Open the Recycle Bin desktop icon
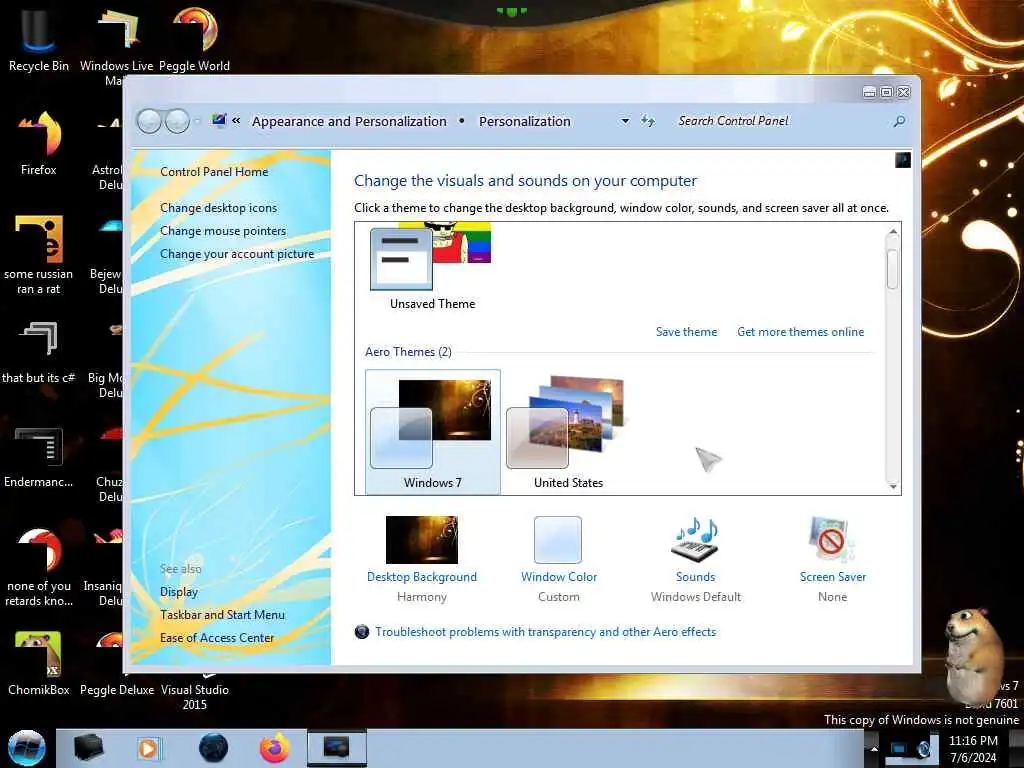 tap(38, 38)
